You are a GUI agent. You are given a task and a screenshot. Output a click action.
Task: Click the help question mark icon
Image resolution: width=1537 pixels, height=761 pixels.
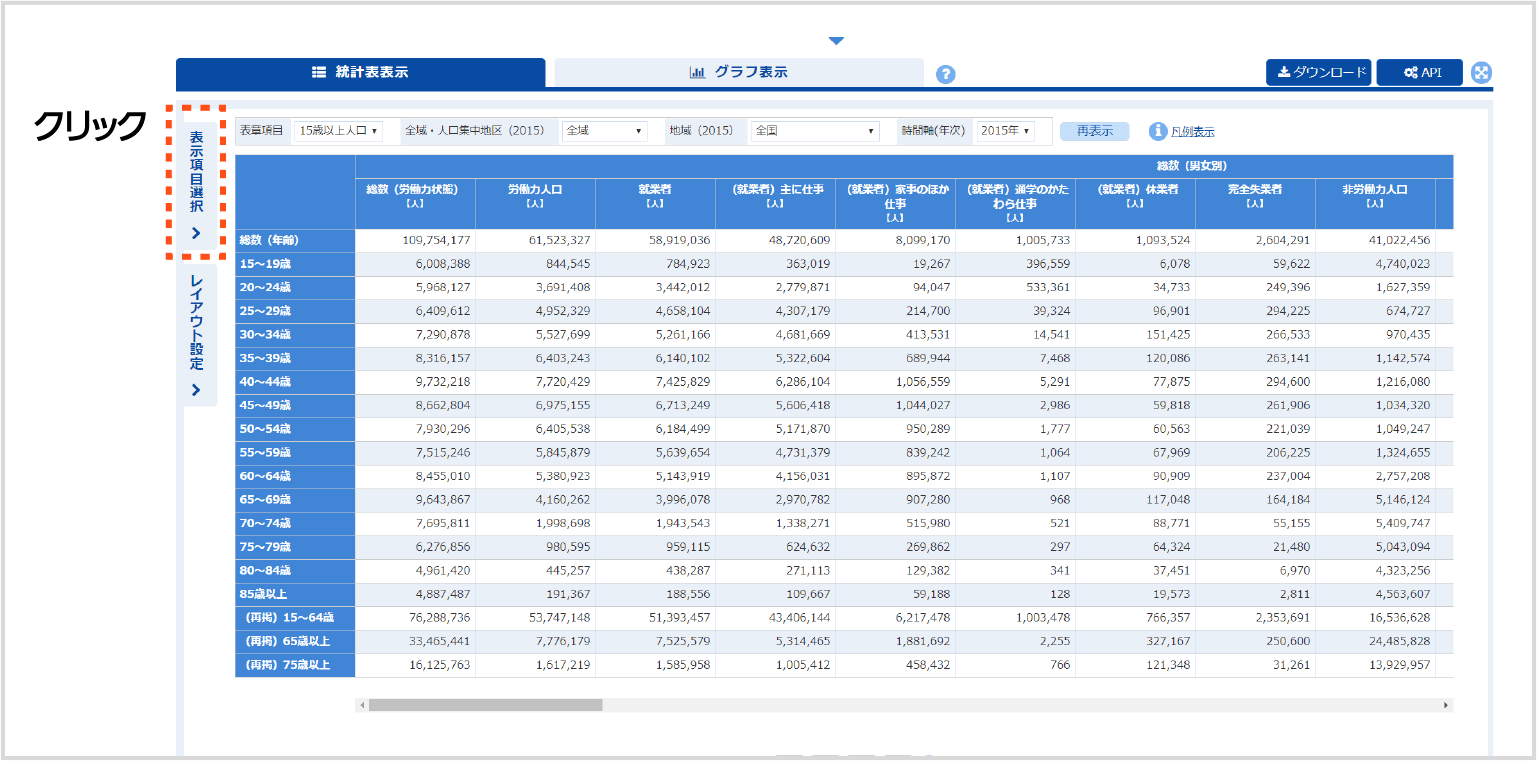(945, 75)
